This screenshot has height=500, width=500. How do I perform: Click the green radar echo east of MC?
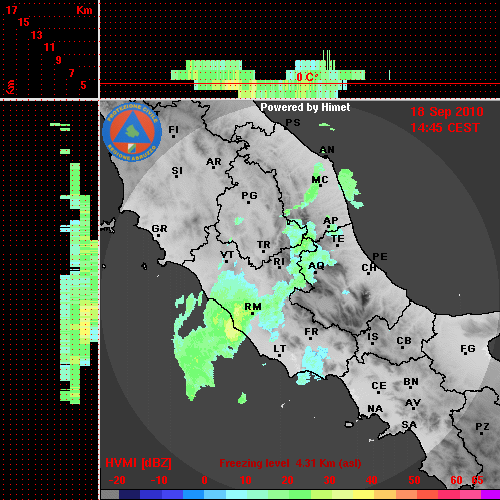click(350, 187)
